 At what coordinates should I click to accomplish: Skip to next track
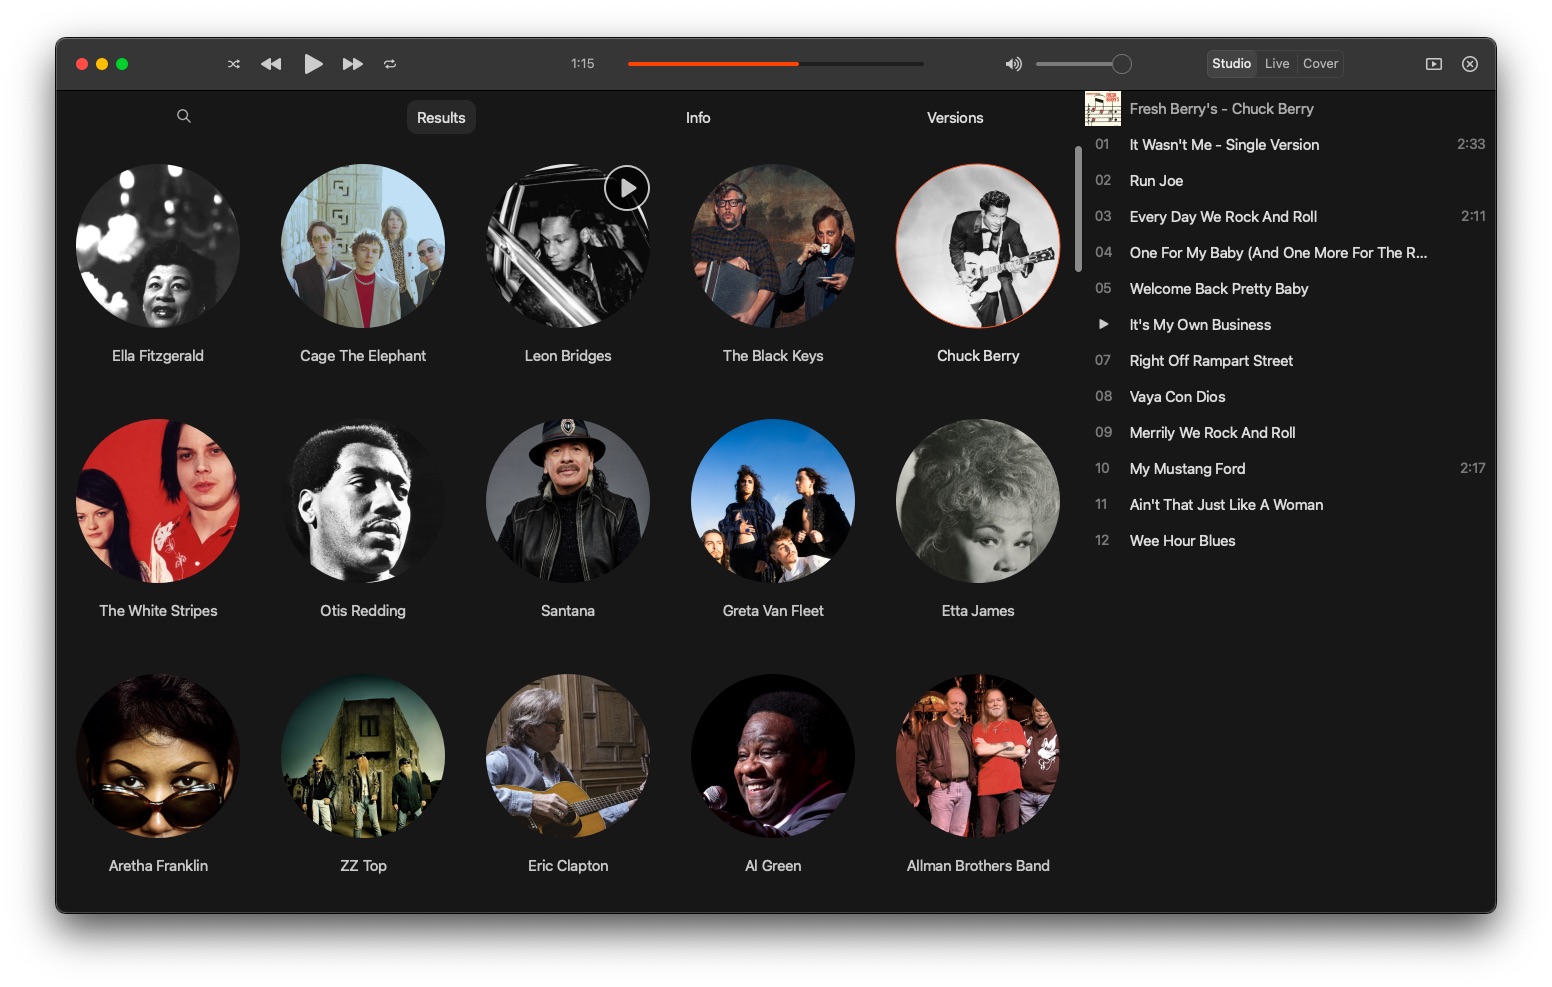(x=353, y=64)
